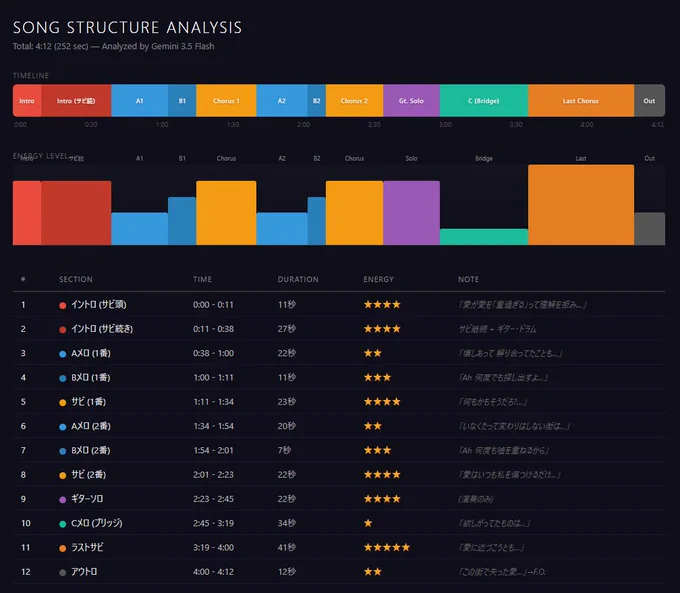Select the A1 segment in the timeline
The height and width of the screenshot is (593, 680).
point(139,101)
